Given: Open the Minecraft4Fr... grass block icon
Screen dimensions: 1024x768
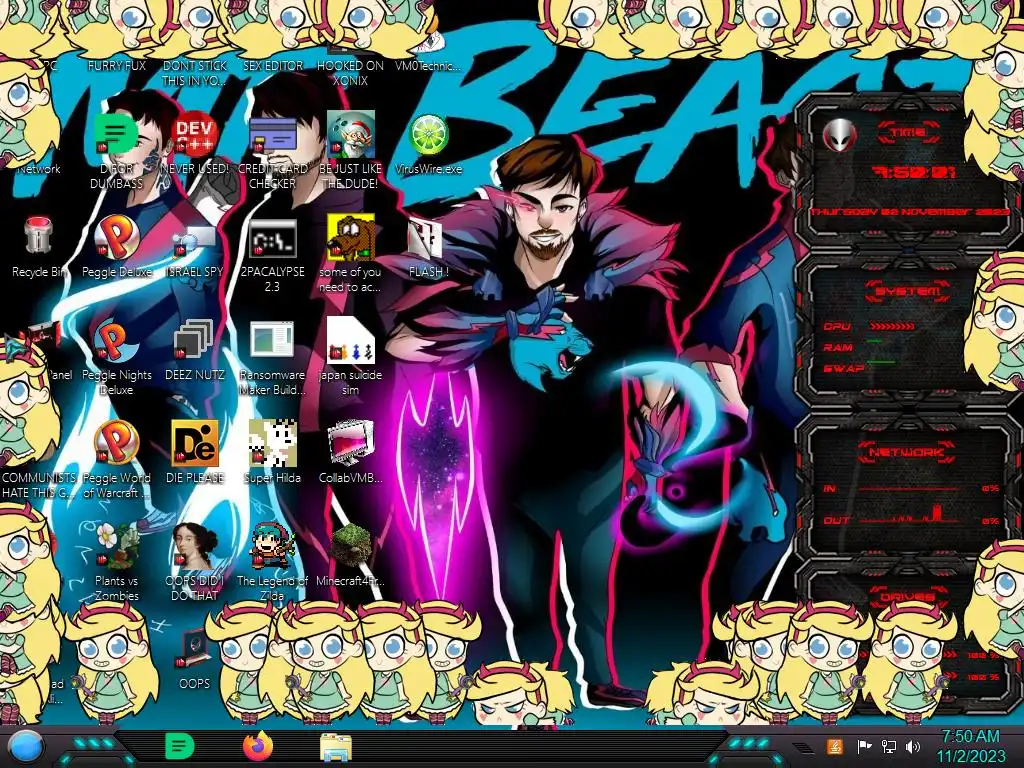Looking at the screenshot, I should click(x=351, y=546).
